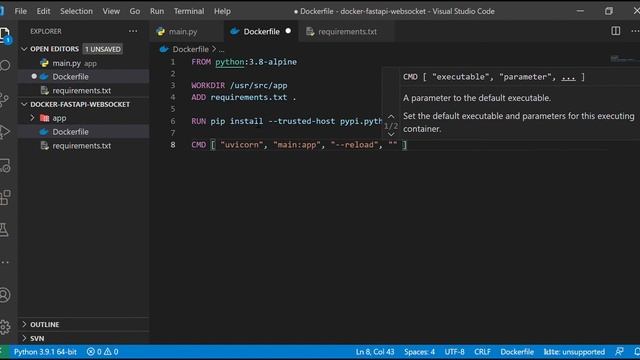This screenshot has height=360, width=640.
Task: Click the Dockerfile breadcrumb label
Action: [190, 49]
